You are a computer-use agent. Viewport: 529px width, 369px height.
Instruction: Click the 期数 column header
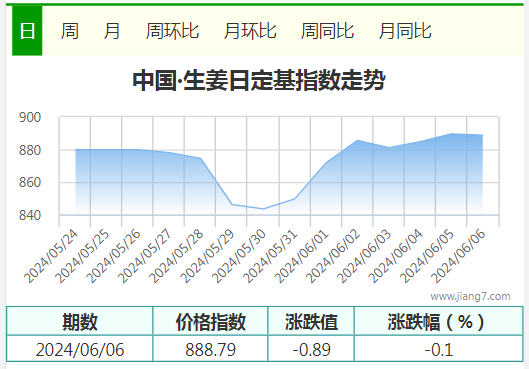(80, 321)
